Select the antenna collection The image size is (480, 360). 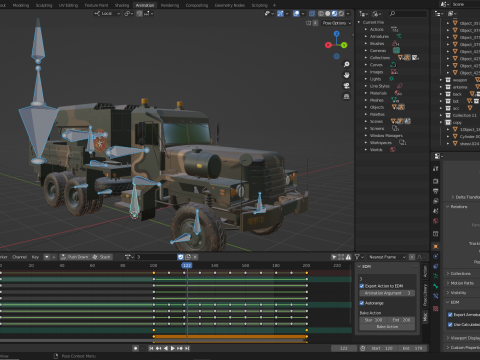(x=460, y=87)
